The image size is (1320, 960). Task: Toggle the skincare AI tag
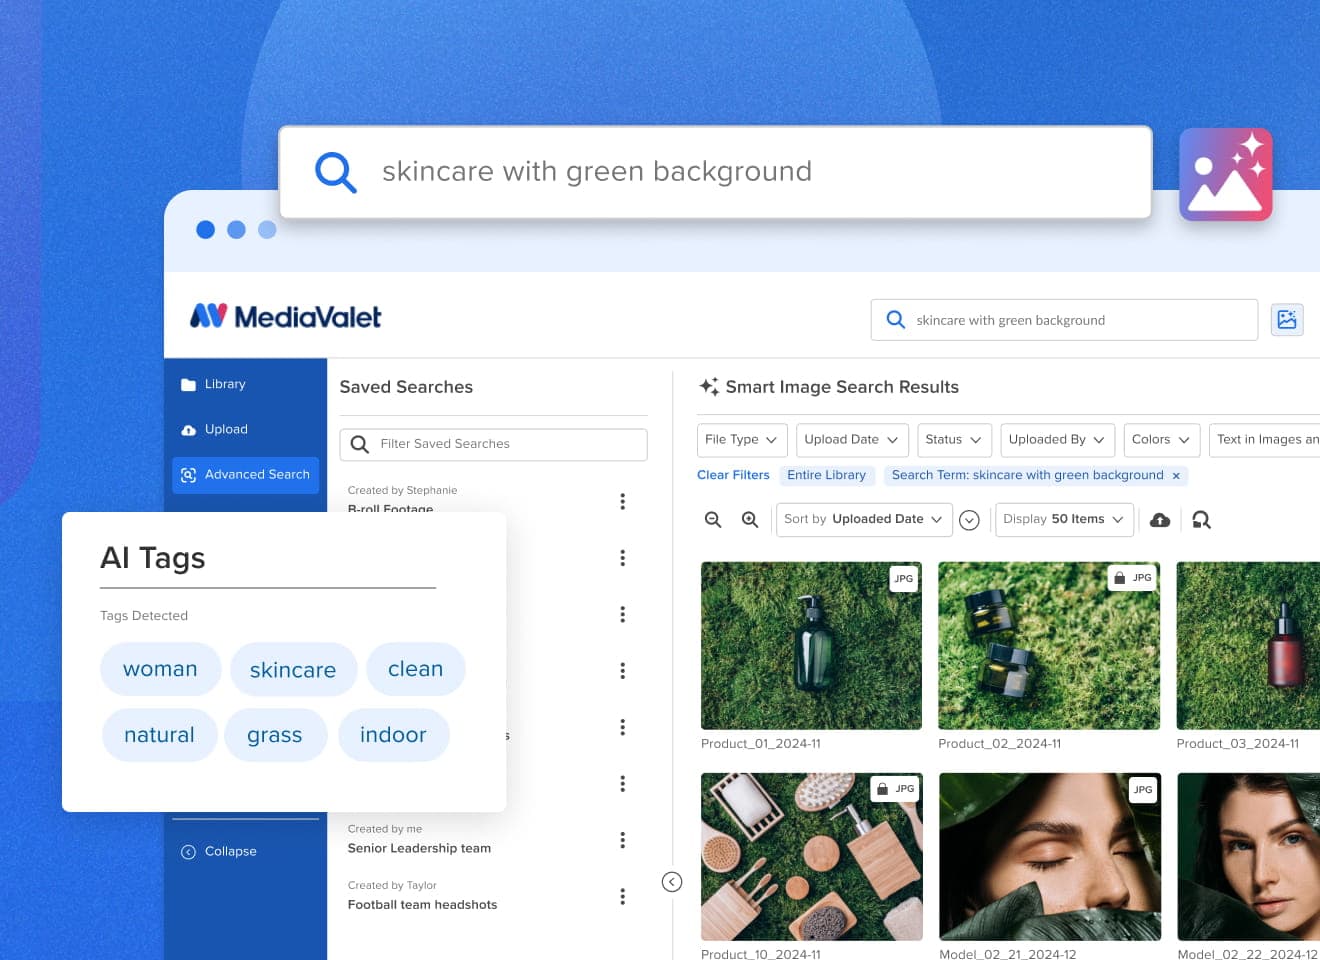point(293,669)
